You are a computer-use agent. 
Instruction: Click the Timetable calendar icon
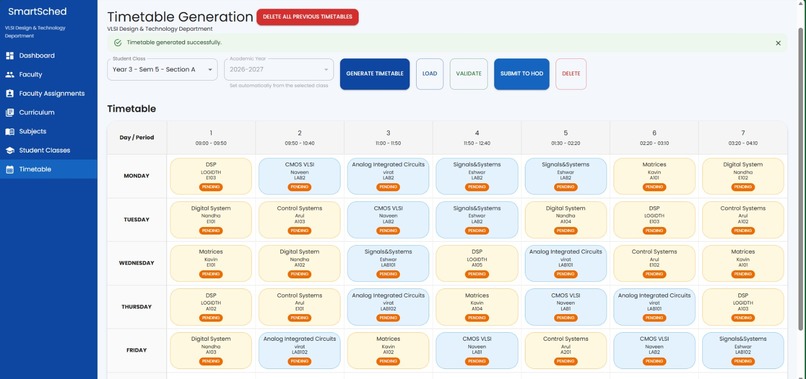pyautogui.click(x=9, y=169)
